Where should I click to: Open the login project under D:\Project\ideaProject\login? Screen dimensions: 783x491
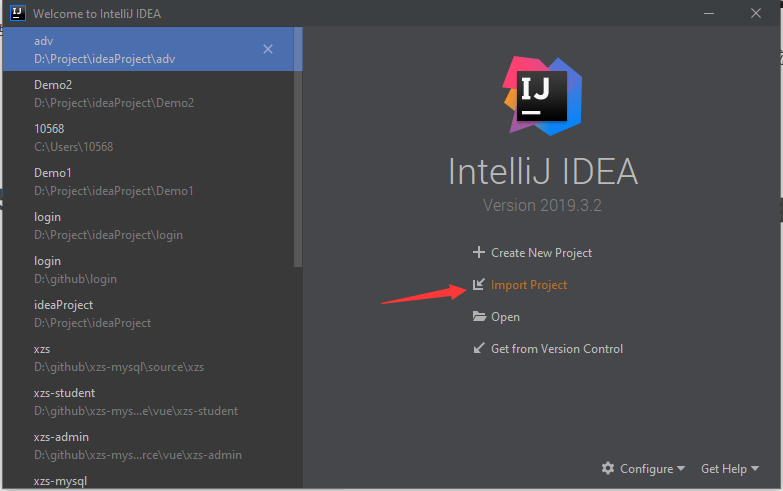(x=149, y=225)
